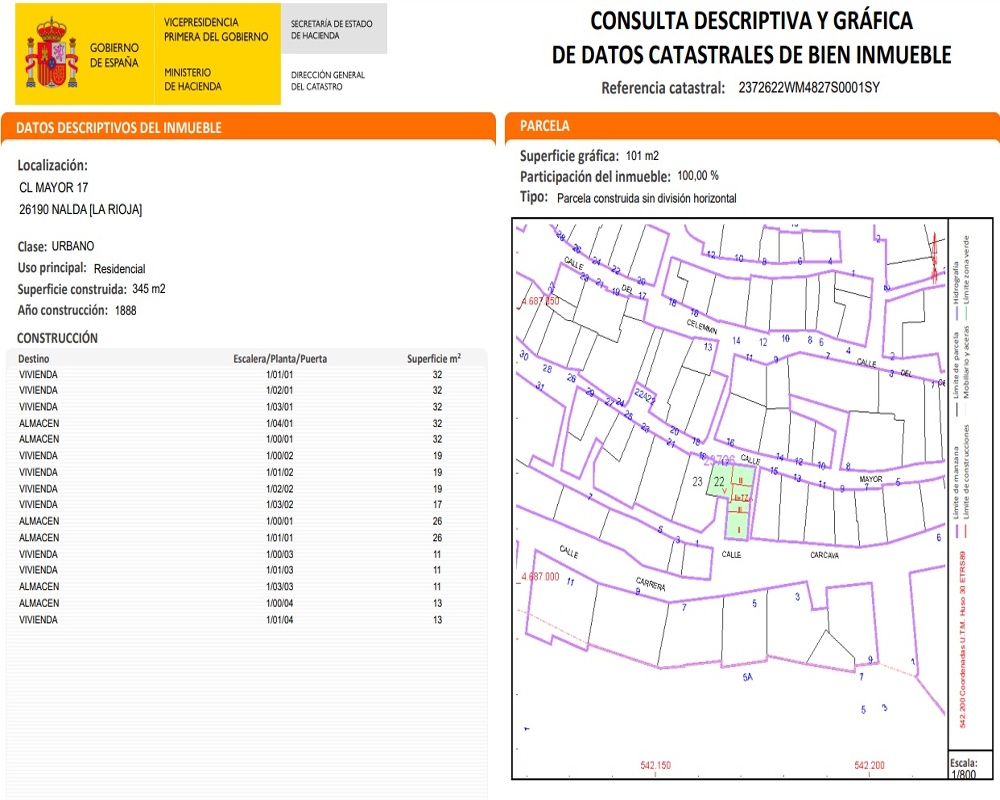The image size is (1000, 800).
Task: Click the Spanish coat of arms emblem
Action: click(x=51, y=54)
